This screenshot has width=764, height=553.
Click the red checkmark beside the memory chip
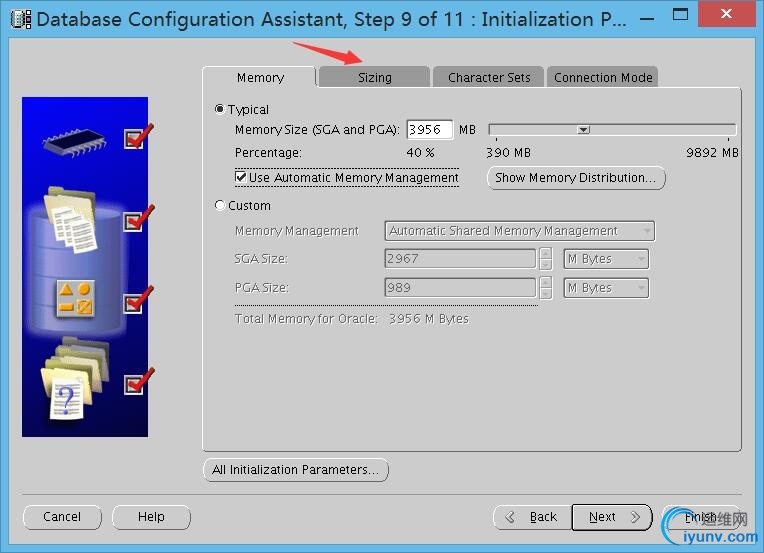pos(138,136)
